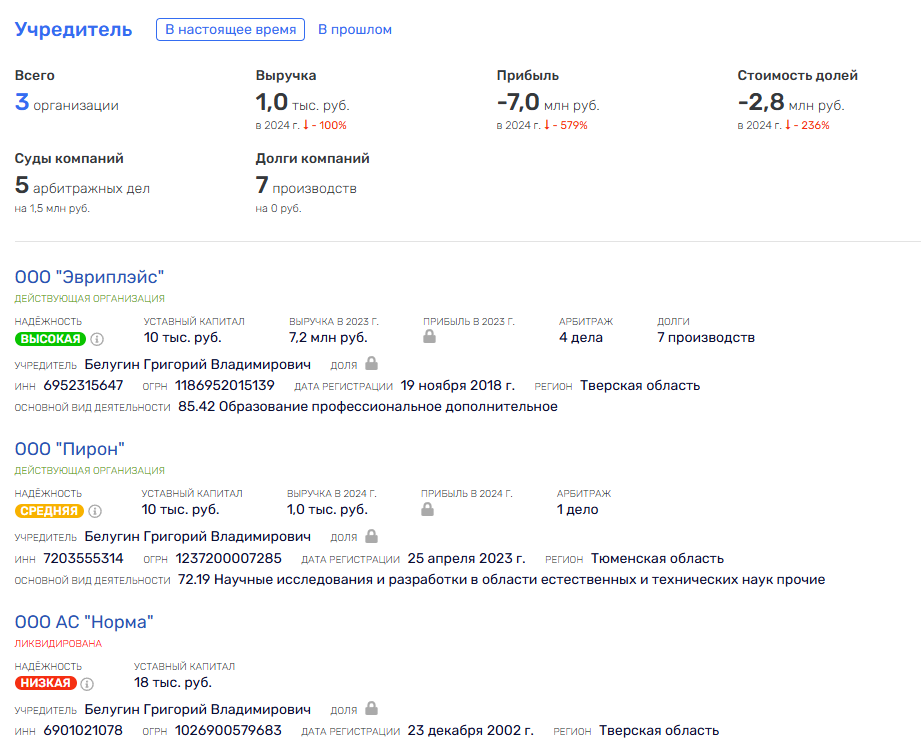The width and height of the screenshot is (921, 743).
Task: Click the '3' organizations total count
Action: (22, 102)
